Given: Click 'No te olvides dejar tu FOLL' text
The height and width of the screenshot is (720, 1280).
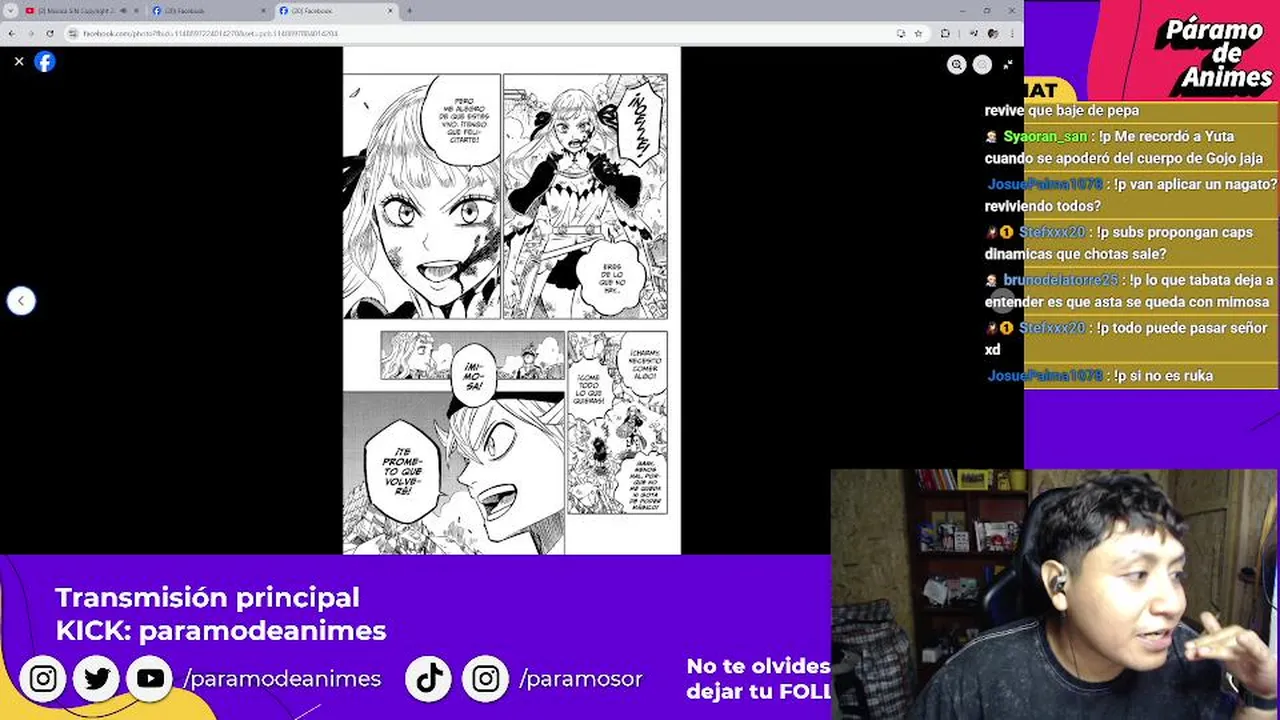Looking at the screenshot, I should pyautogui.click(x=758, y=678).
